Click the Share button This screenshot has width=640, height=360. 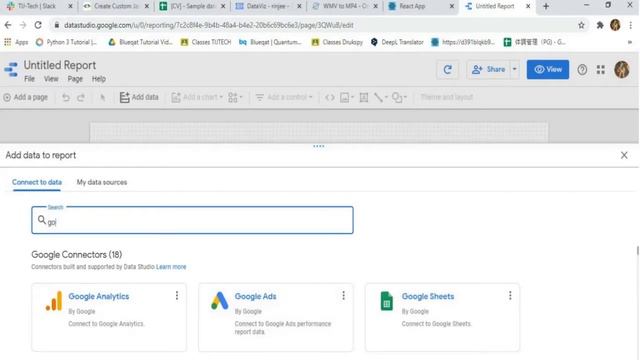(489, 69)
